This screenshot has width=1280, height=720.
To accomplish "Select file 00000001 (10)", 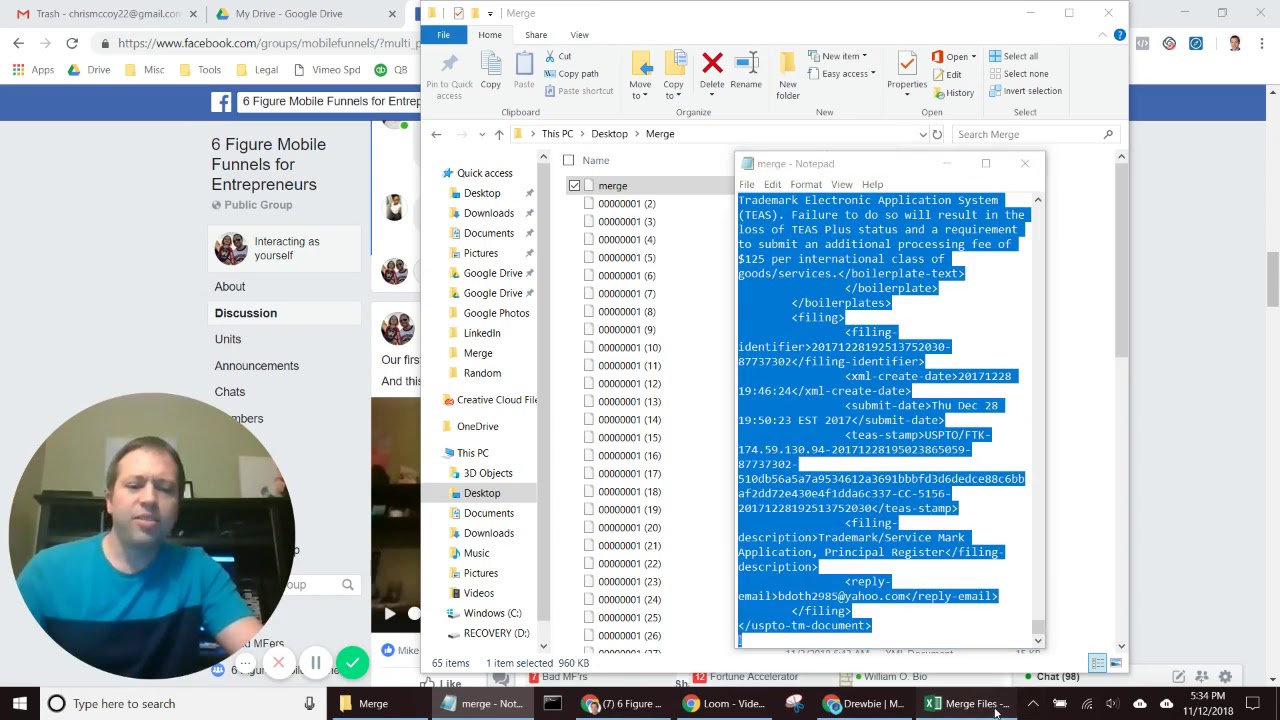I will click(629, 347).
